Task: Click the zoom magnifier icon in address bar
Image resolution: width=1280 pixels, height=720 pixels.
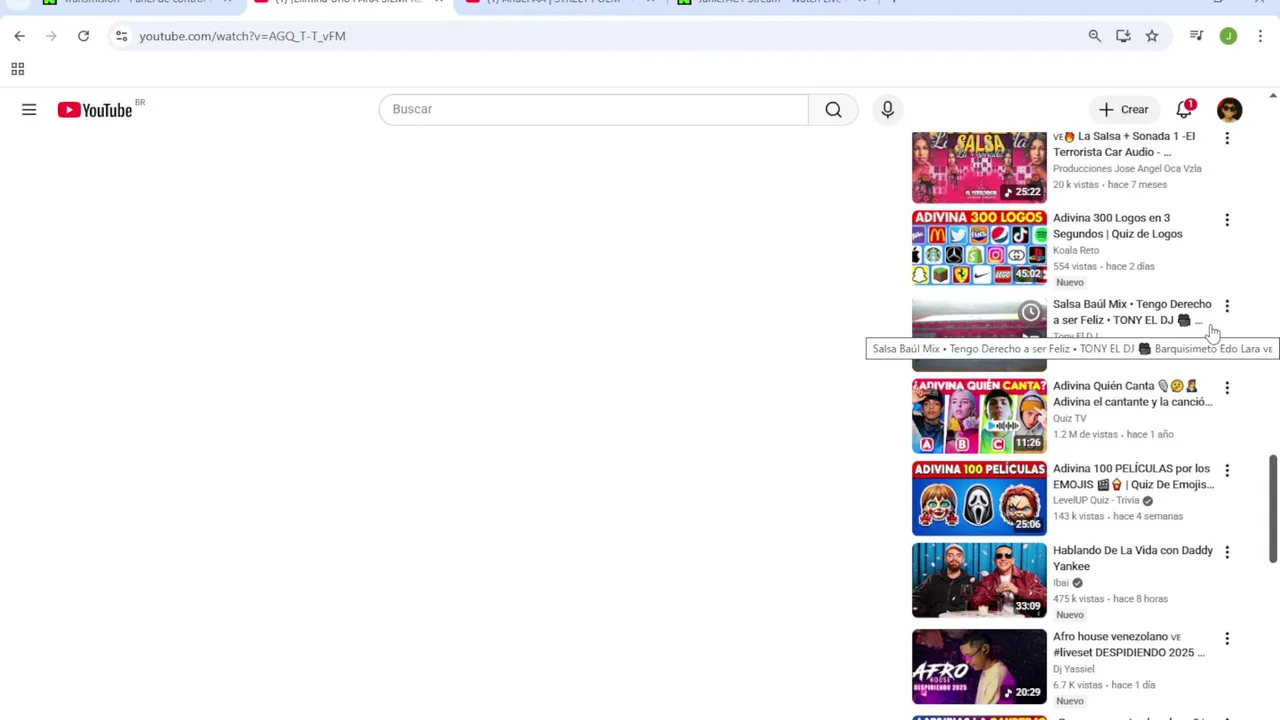Action: 1094,36
